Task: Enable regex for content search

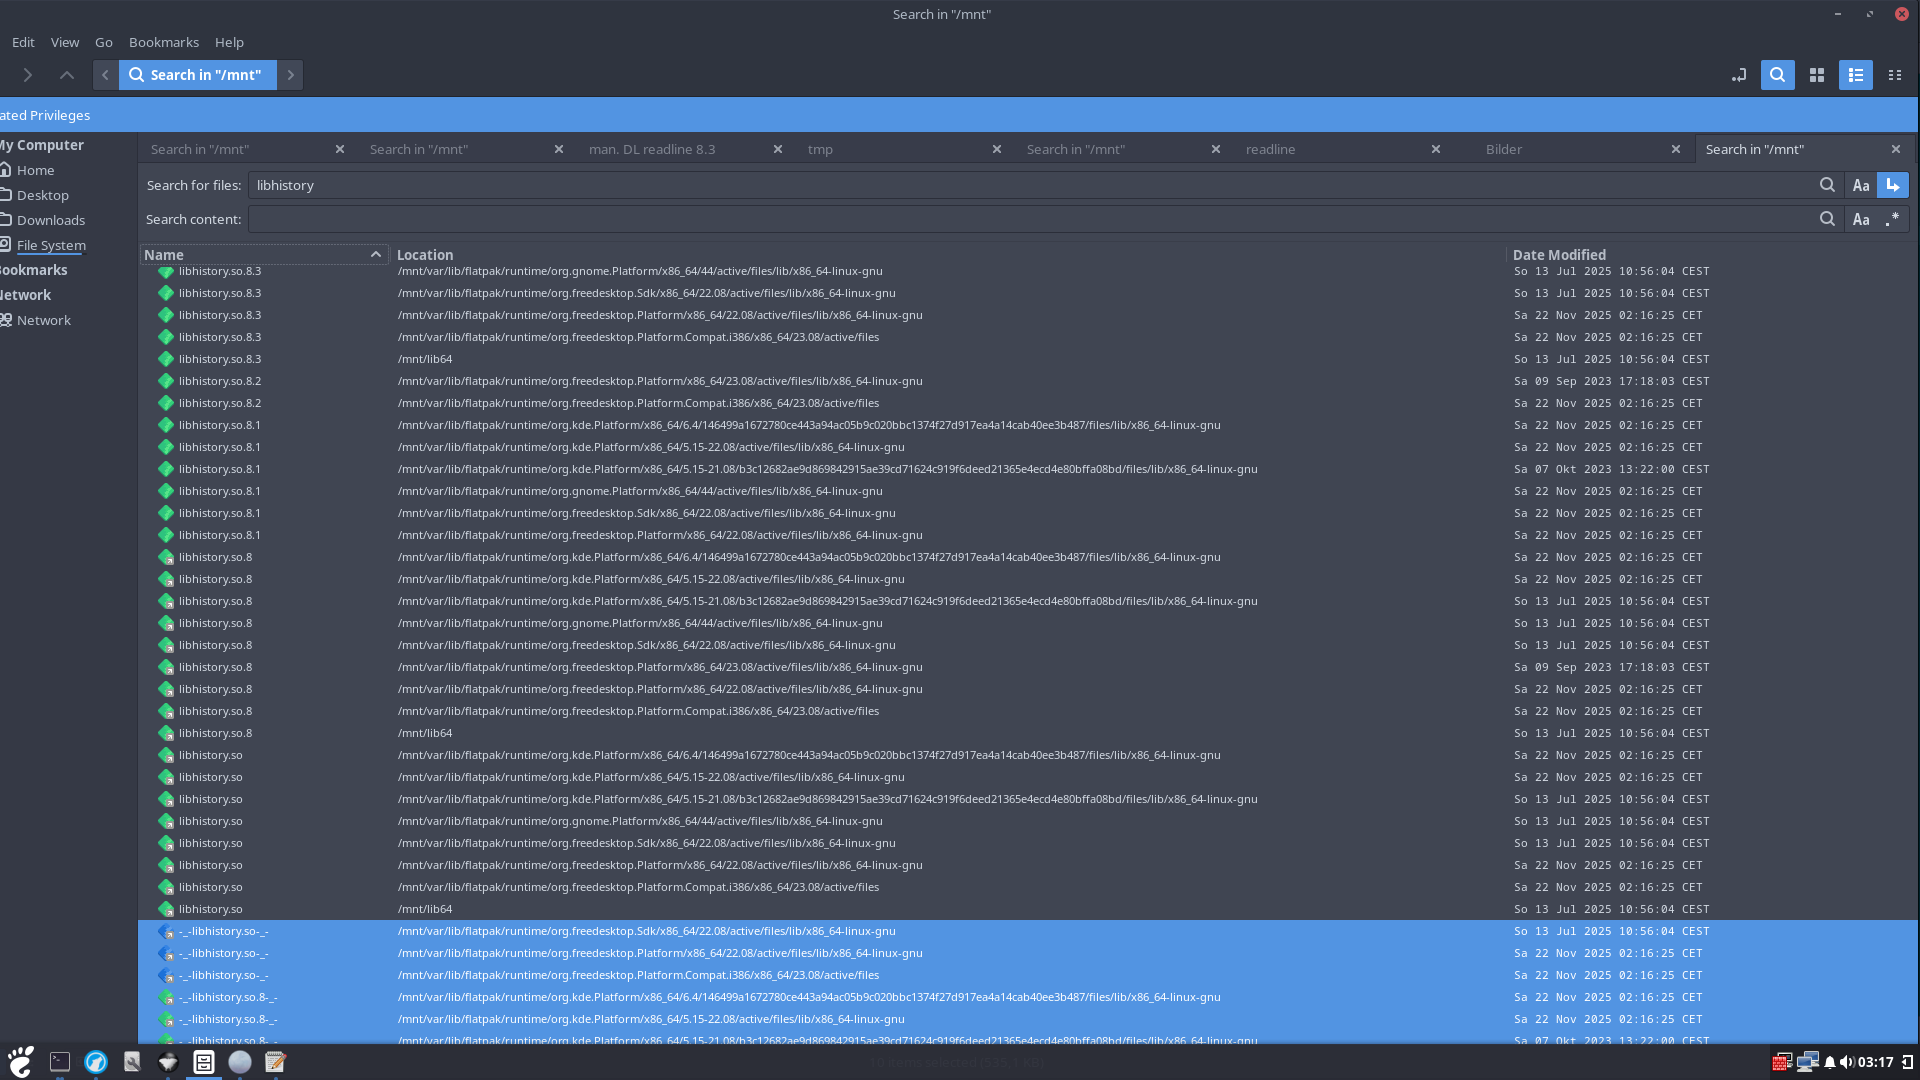Action: coord(1893,219)
